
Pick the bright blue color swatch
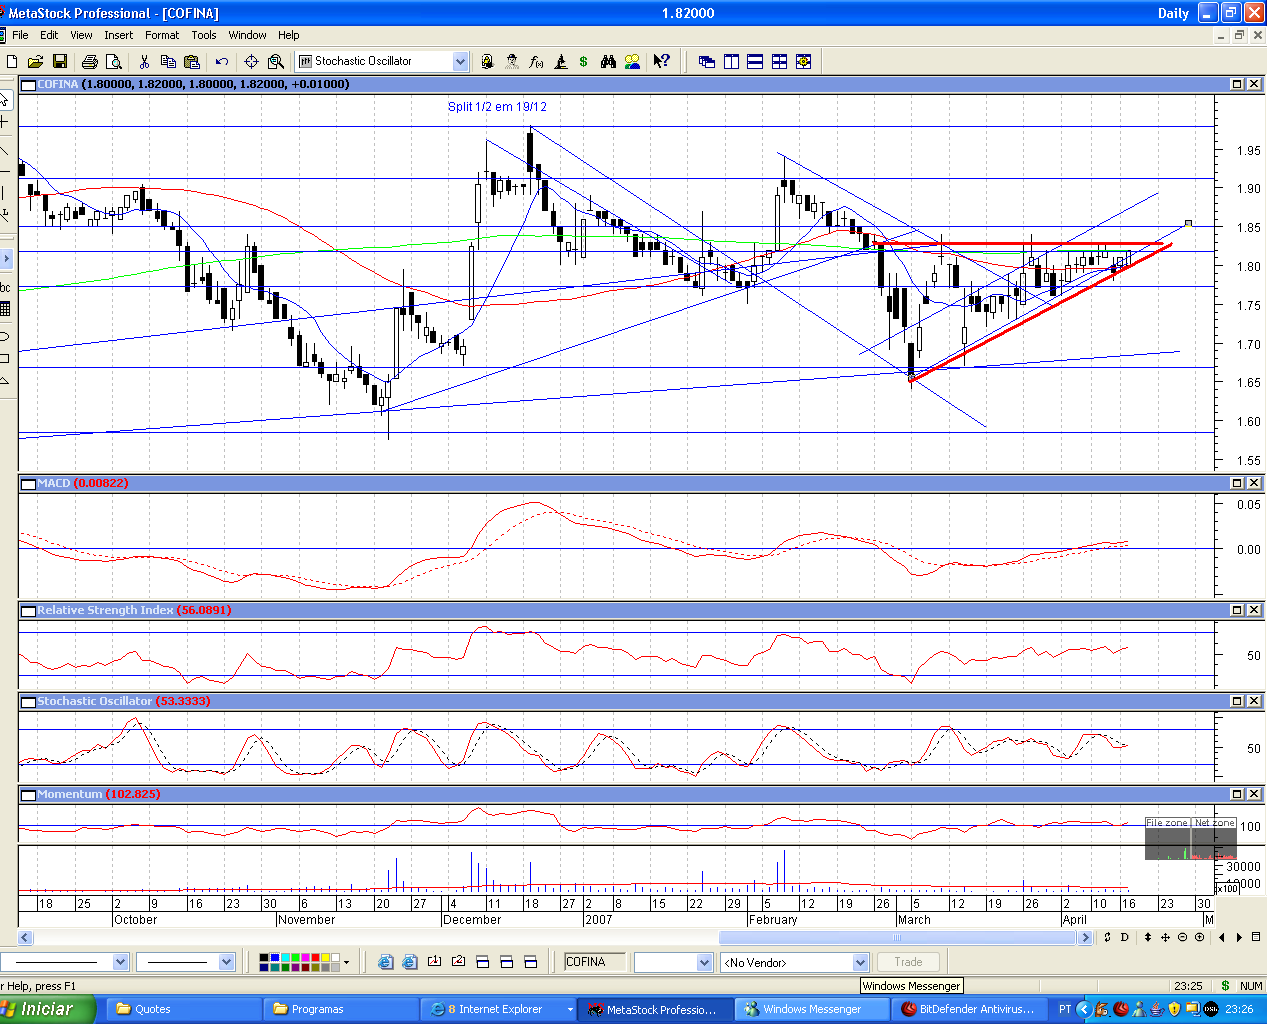274,958
